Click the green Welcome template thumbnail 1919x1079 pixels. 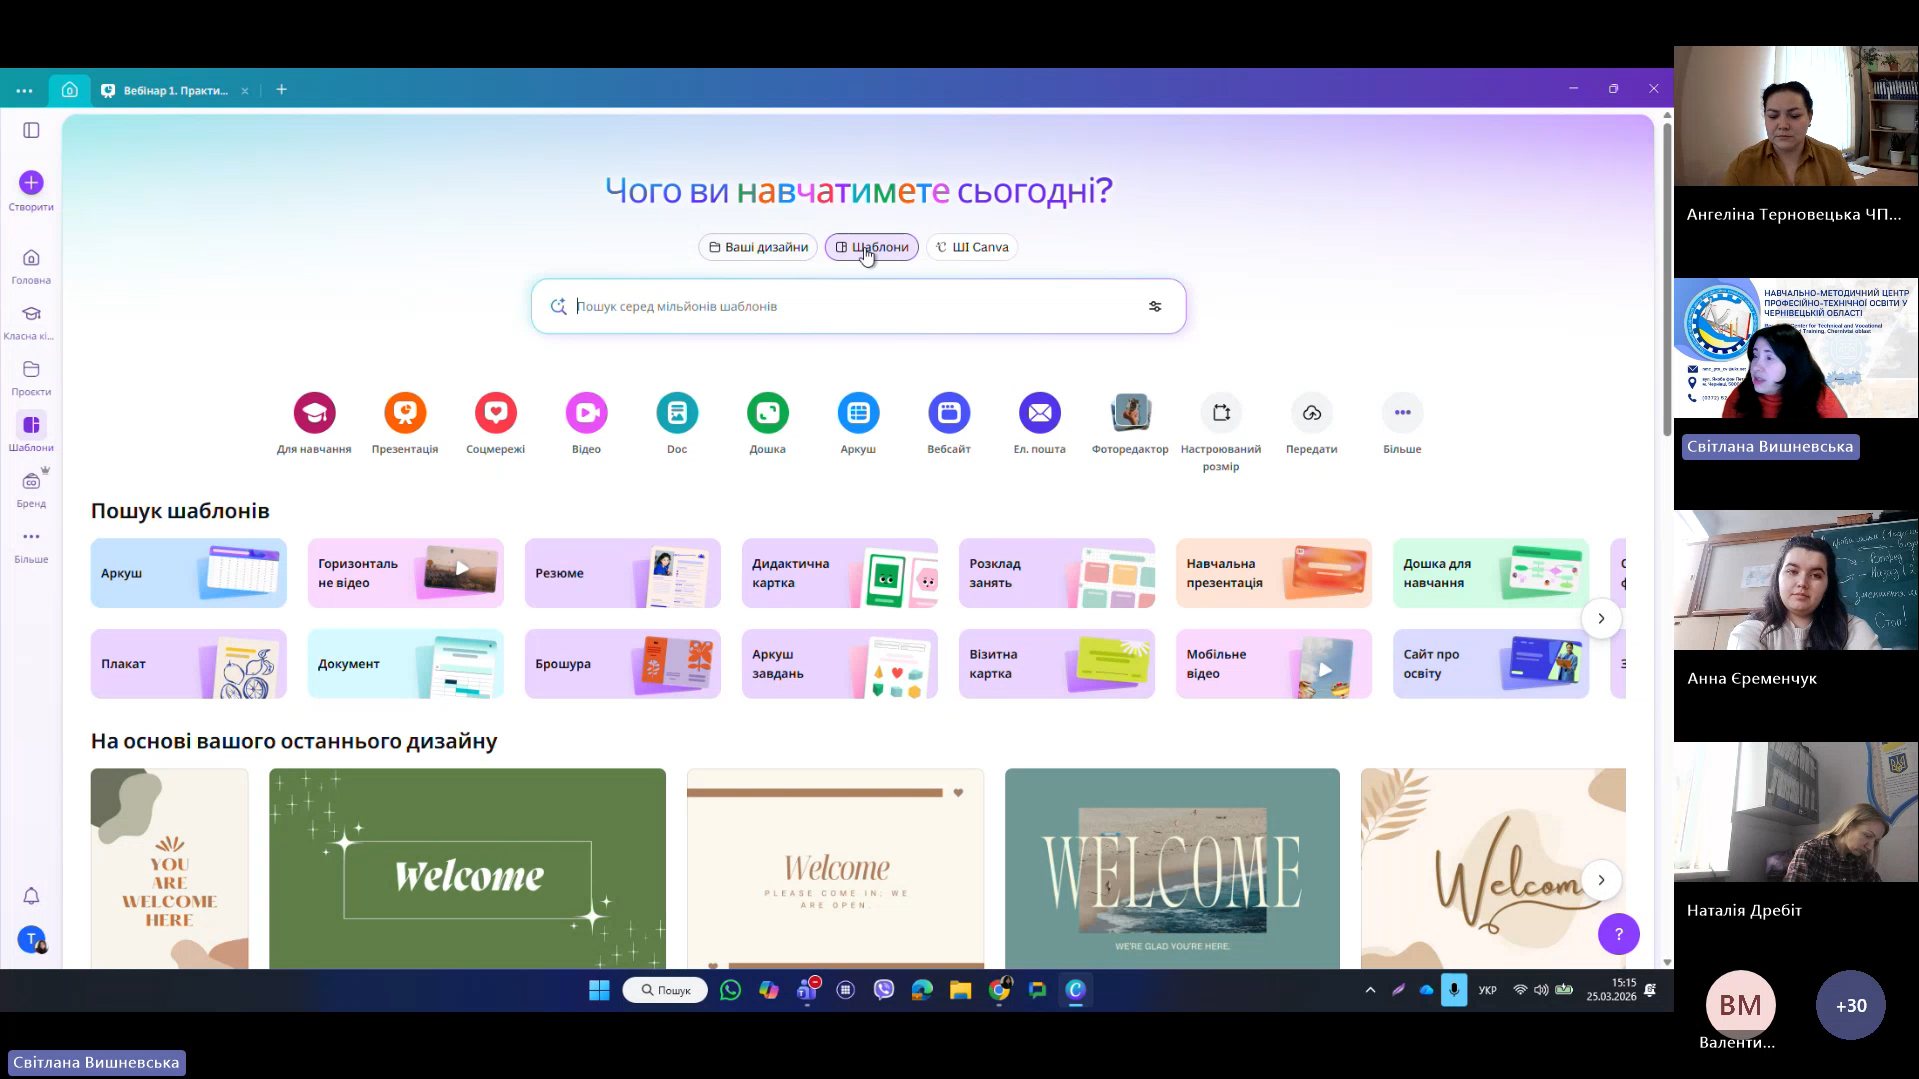(467, 868)
